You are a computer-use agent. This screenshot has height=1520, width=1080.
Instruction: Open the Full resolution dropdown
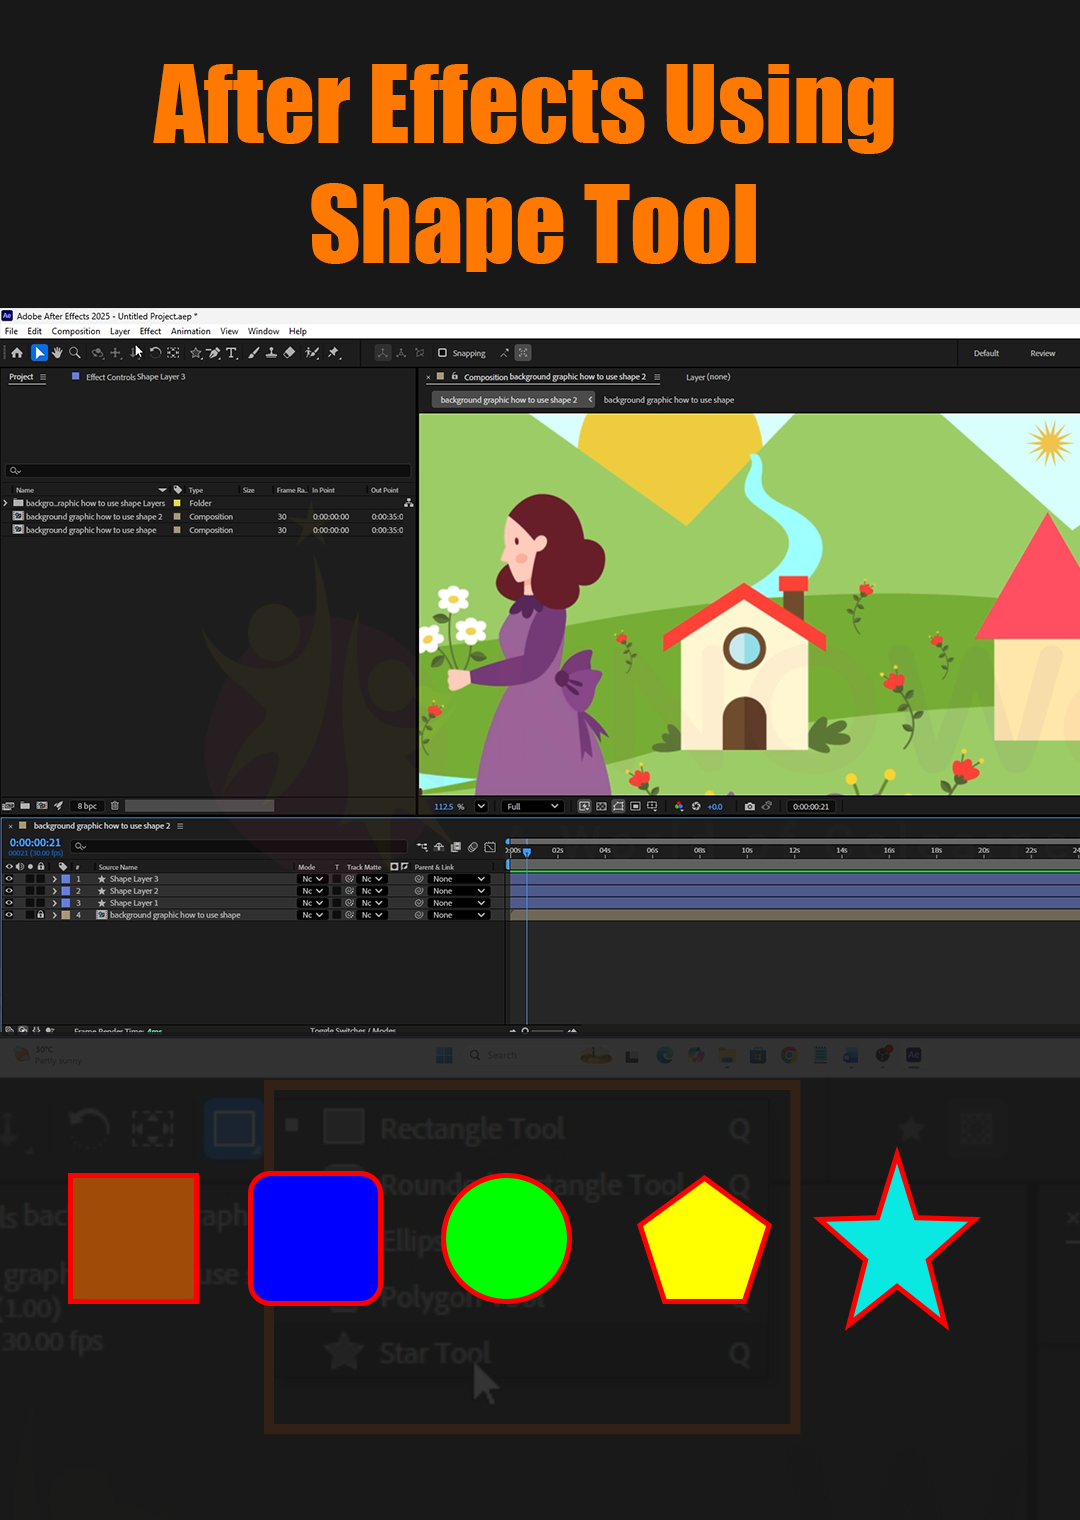click(x=533, y=806)
